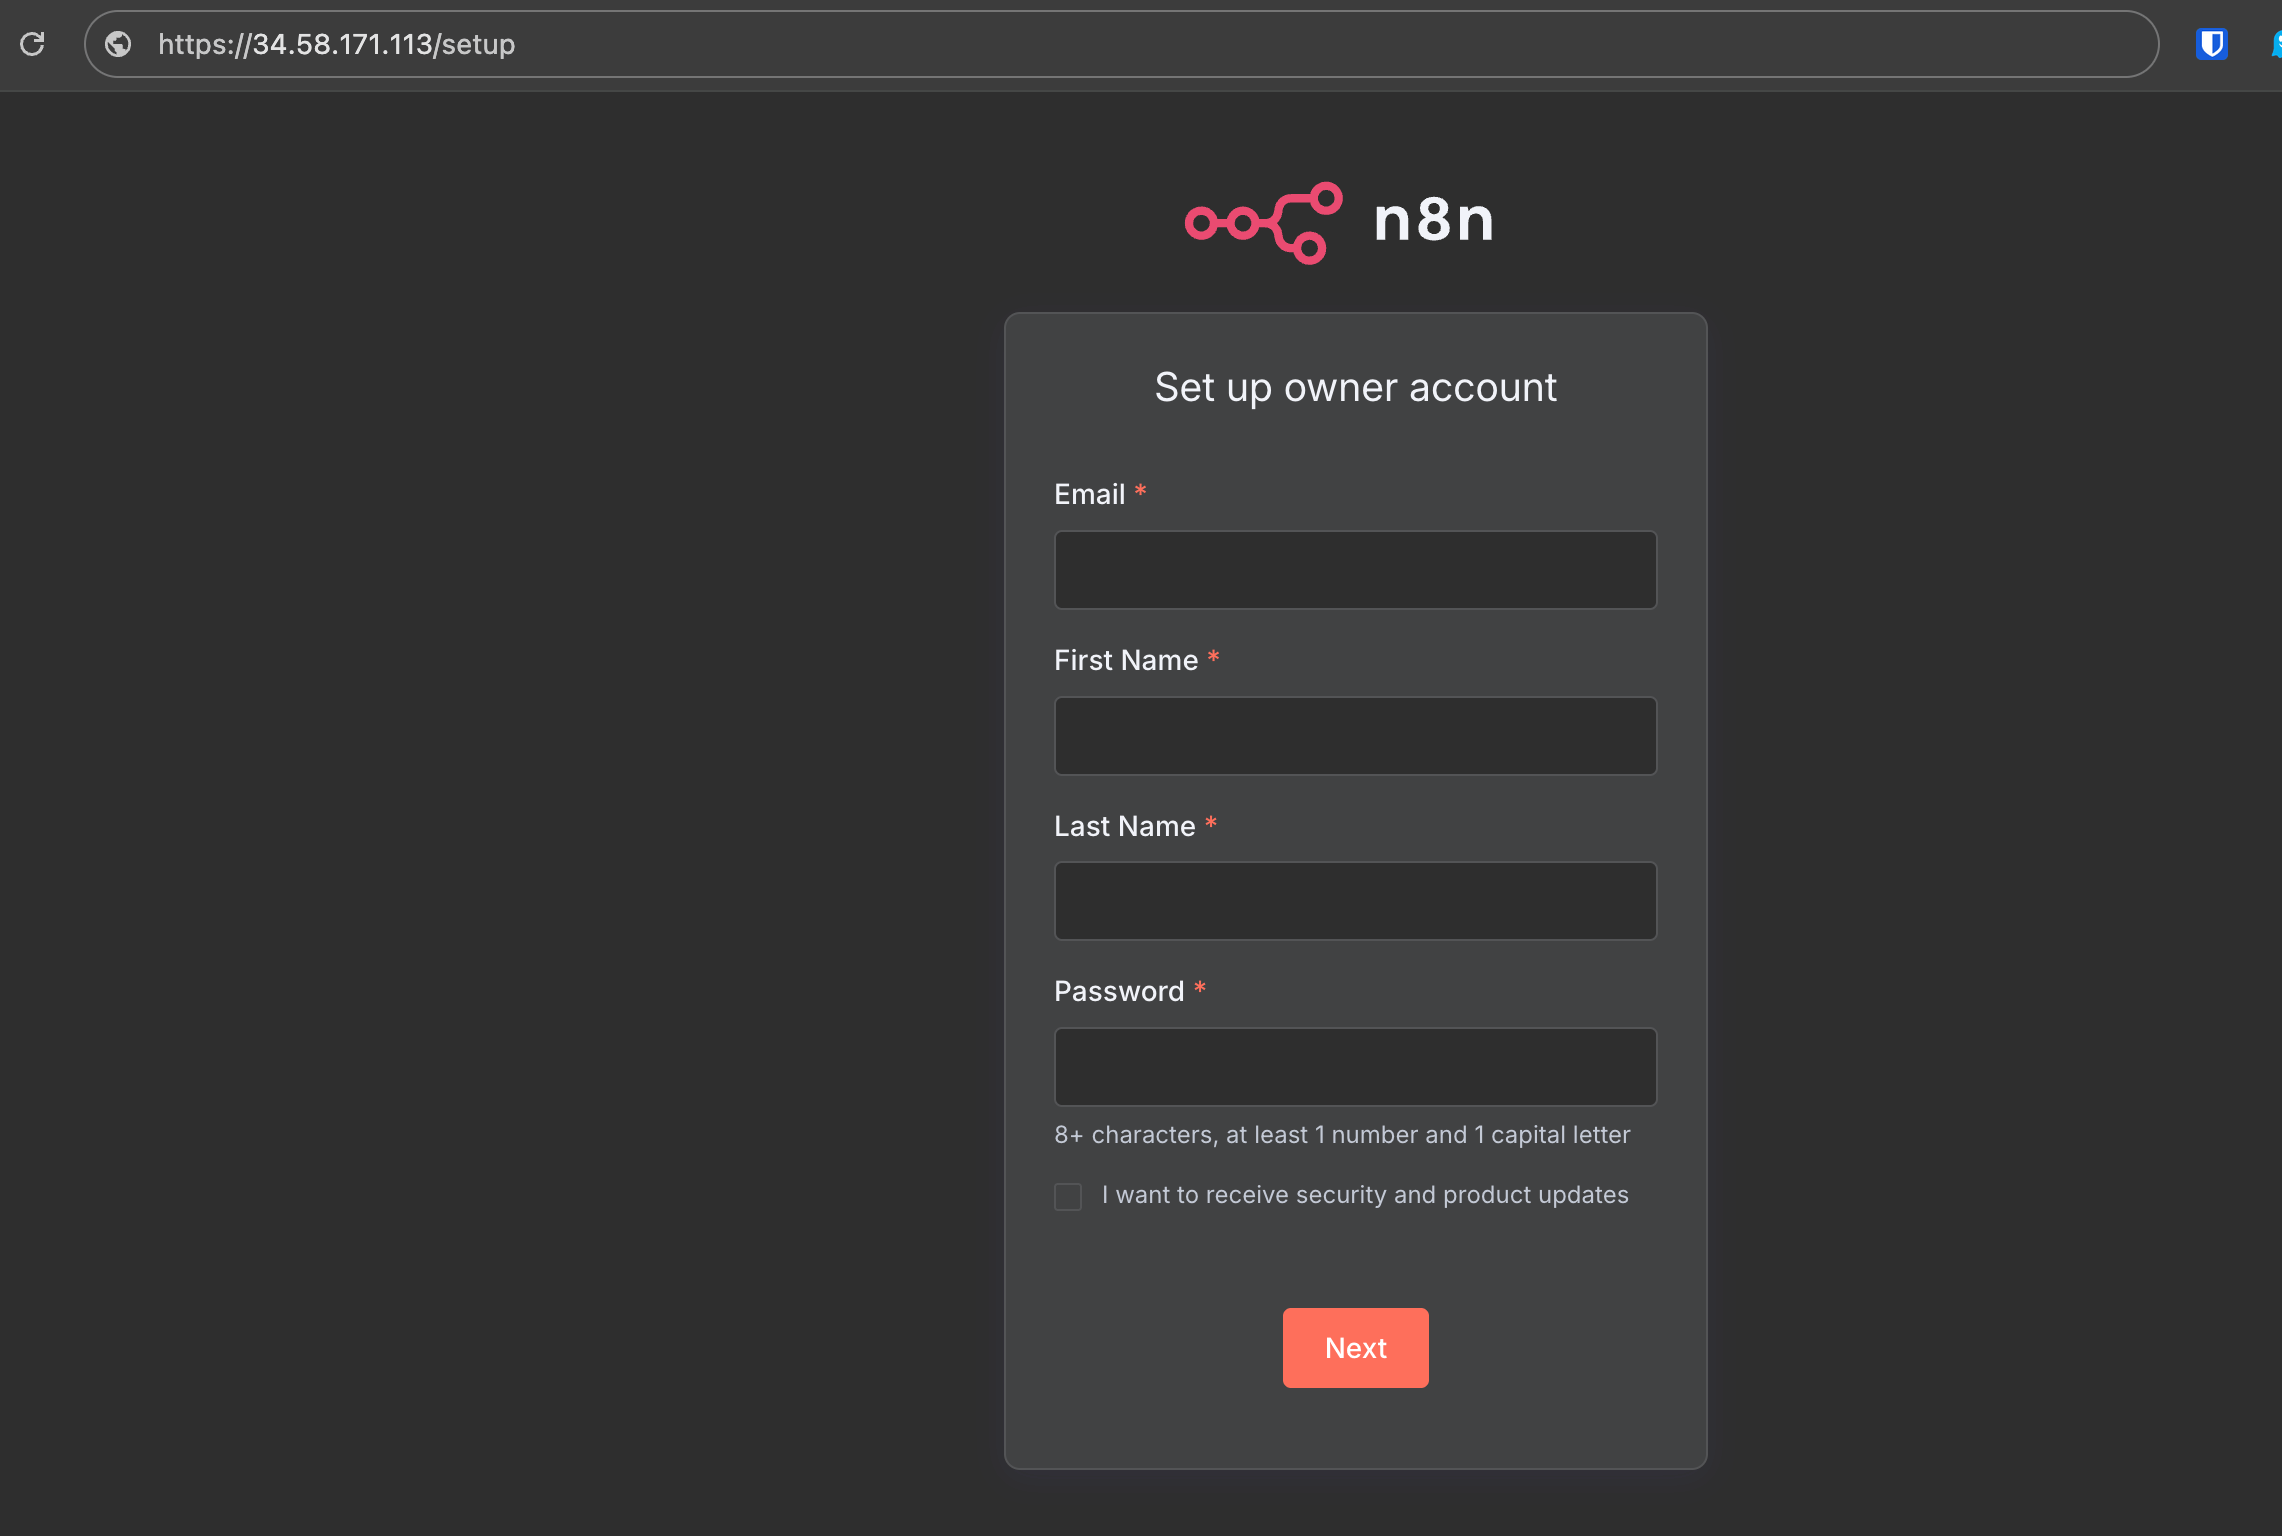Image resolution: width=2282 pixels, height=1536 pixels.
Task: Click the Password field label
Action: coord(1118,991)
